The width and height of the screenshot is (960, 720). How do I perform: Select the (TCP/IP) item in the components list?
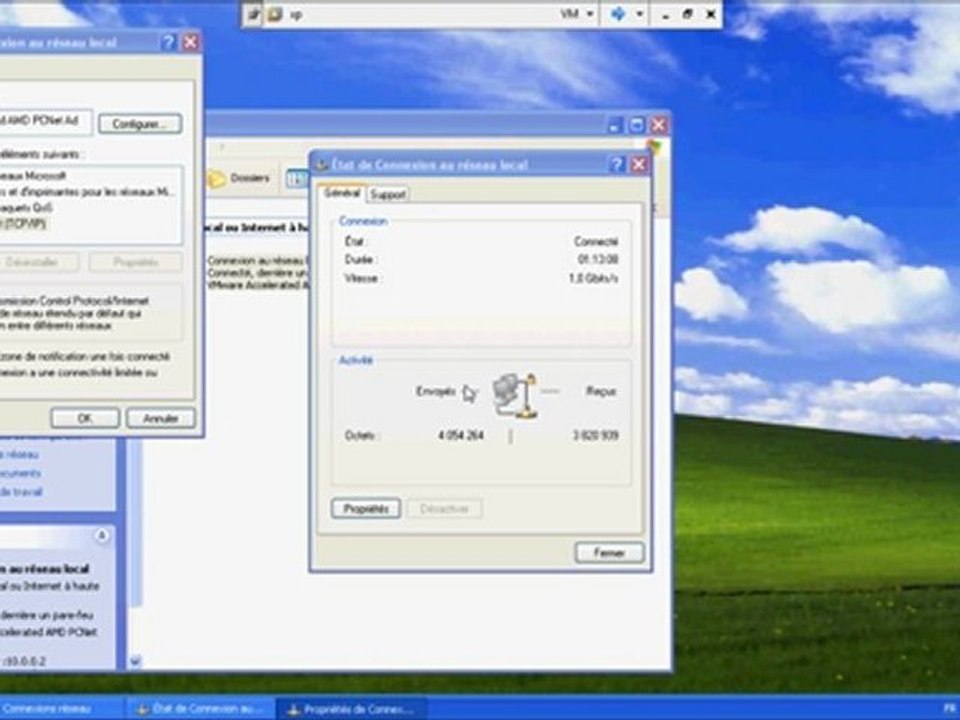(23, 224)
